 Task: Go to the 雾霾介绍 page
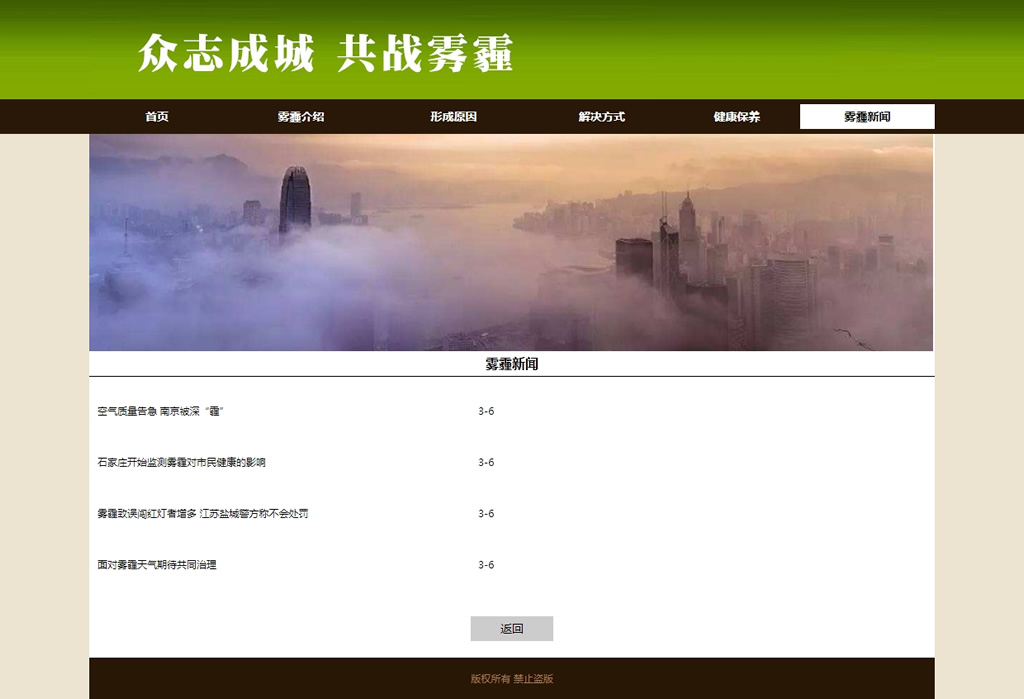pos(301,117)
